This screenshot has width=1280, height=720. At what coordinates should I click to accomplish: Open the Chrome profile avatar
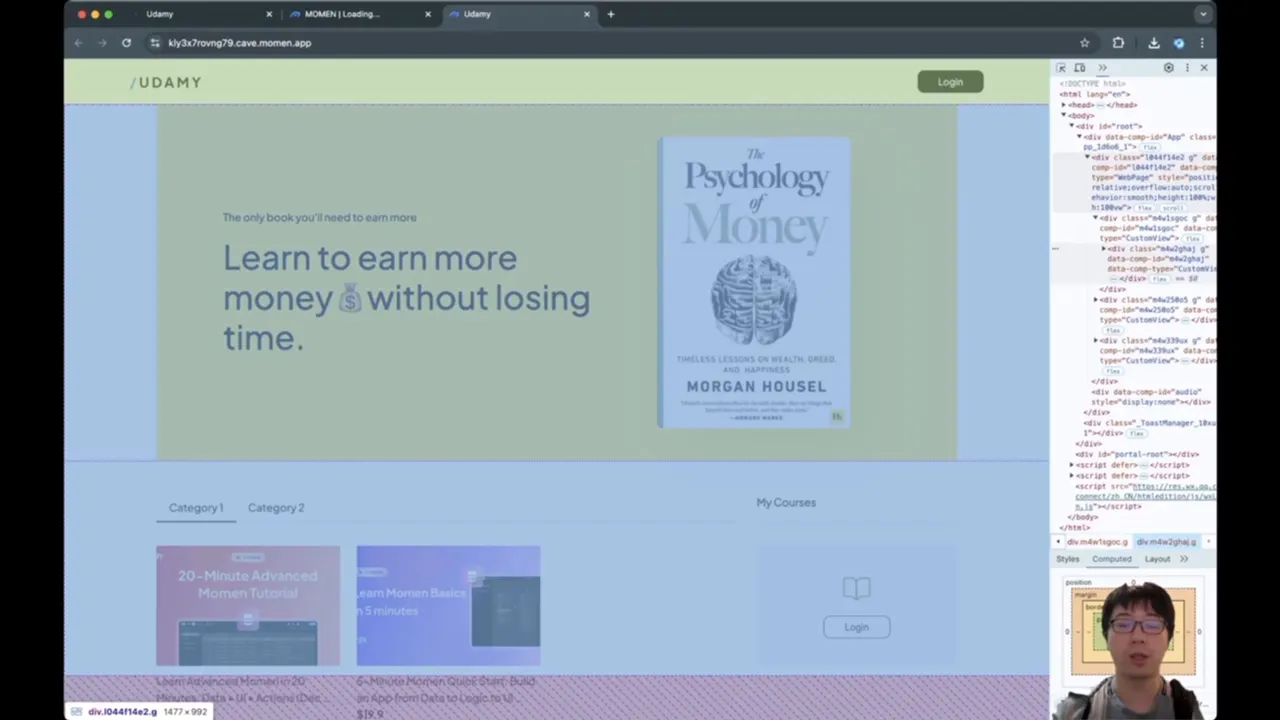tap(1179, 43)
